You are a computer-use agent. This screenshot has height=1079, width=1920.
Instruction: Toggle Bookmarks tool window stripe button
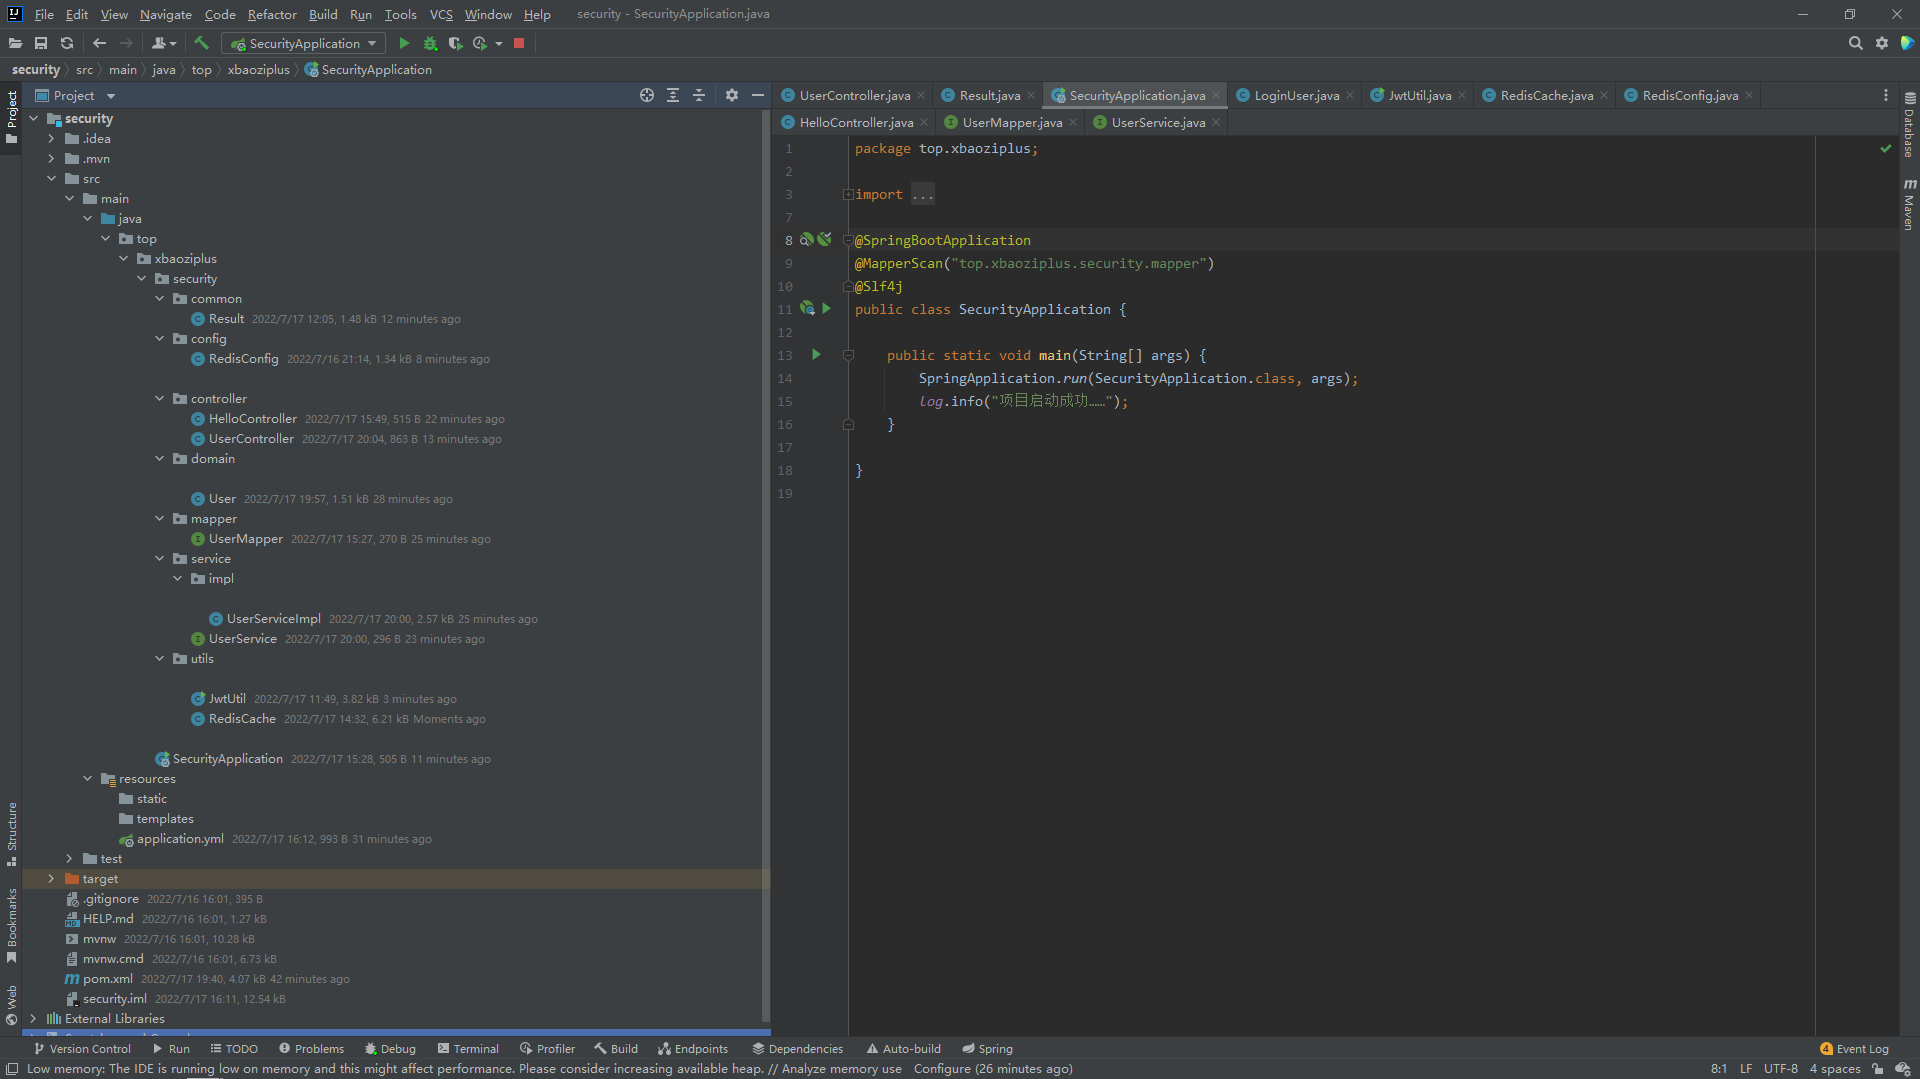[x=12, y=925]
